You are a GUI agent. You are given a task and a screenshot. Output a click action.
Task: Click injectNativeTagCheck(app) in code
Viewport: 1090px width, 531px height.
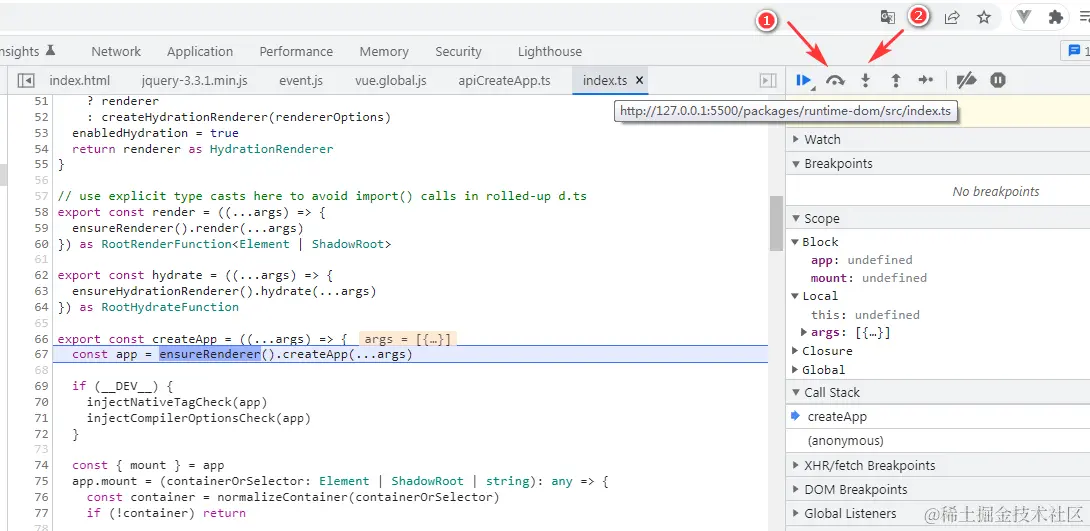coord(177,402)
